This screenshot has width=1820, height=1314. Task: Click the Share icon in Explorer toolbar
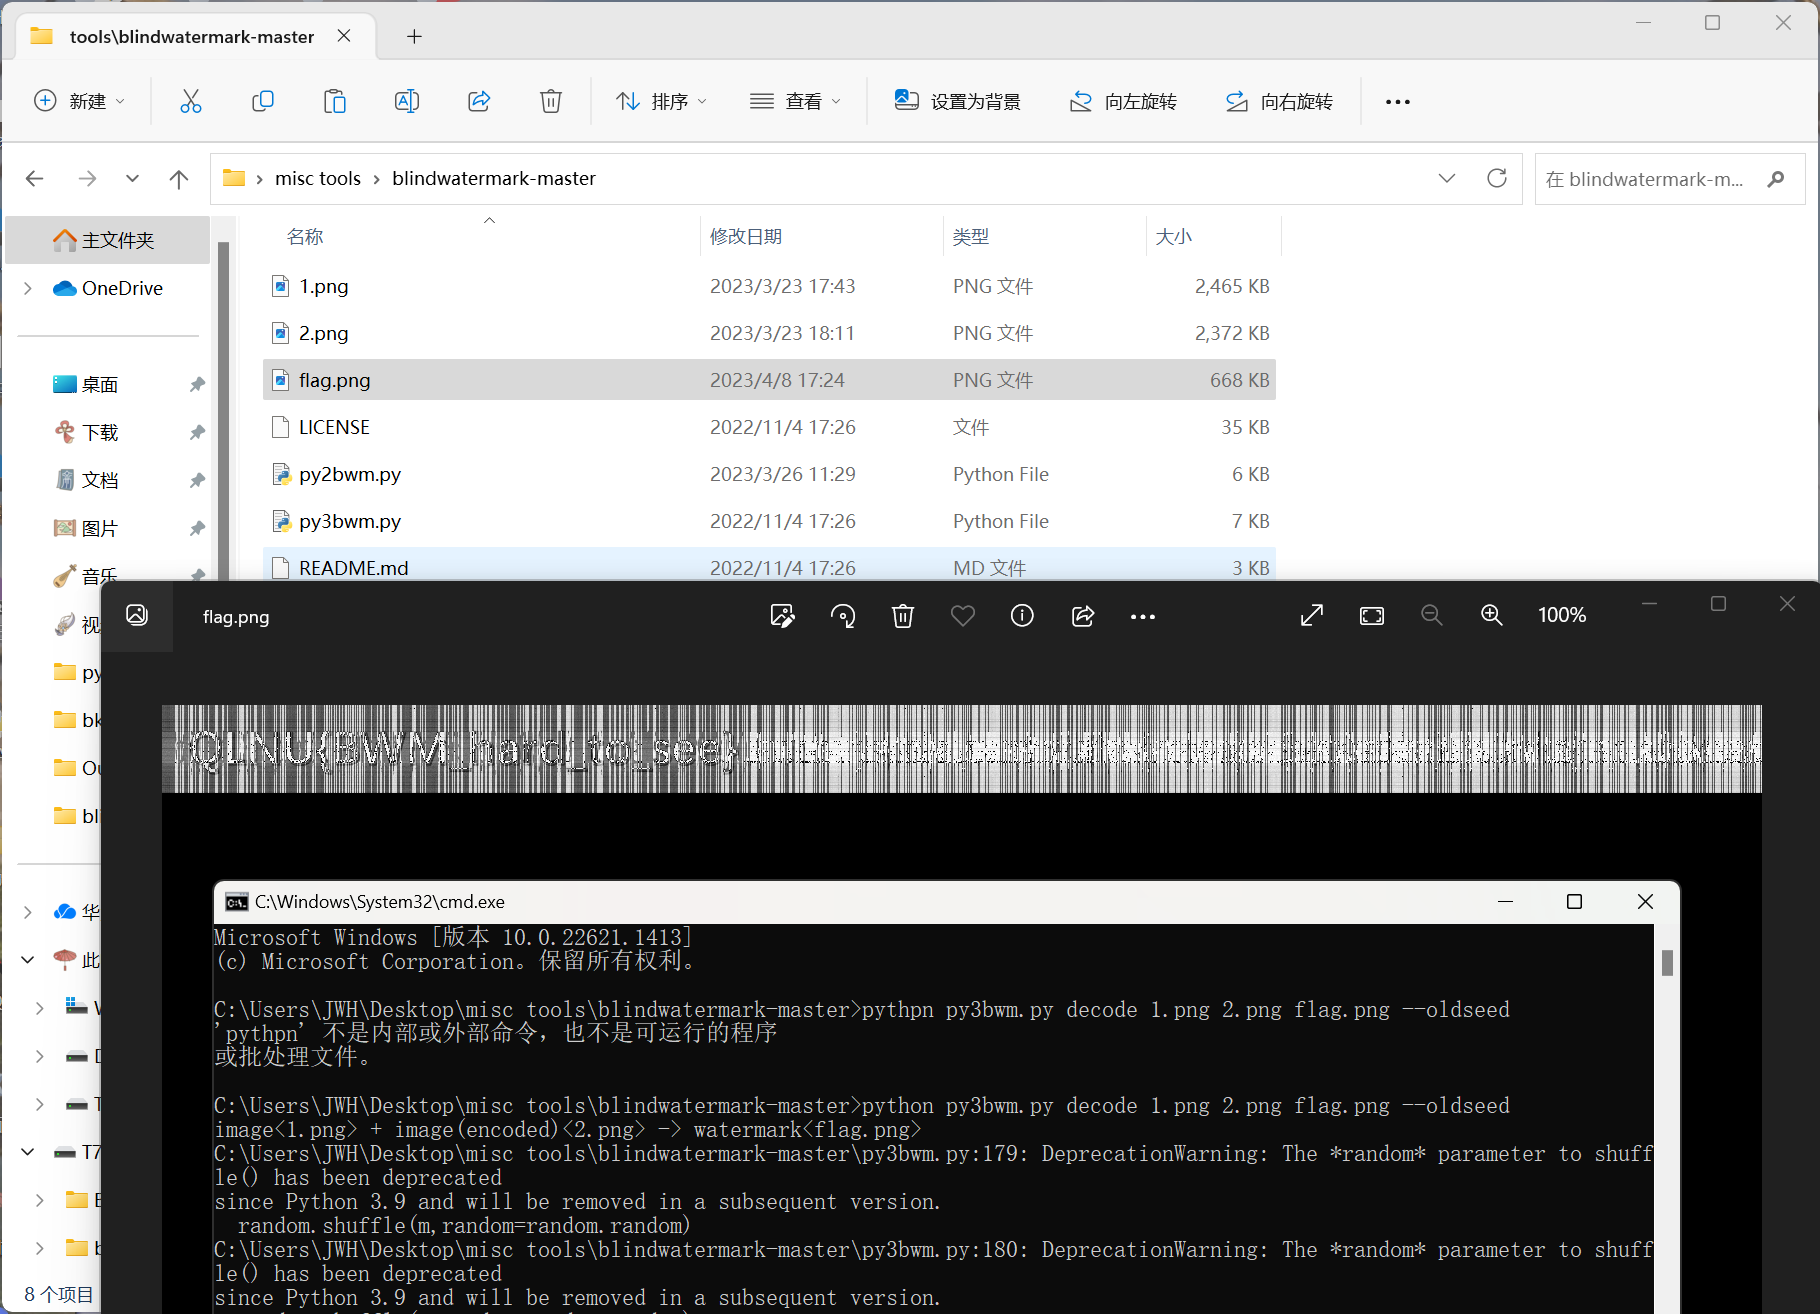pos(479,101)
